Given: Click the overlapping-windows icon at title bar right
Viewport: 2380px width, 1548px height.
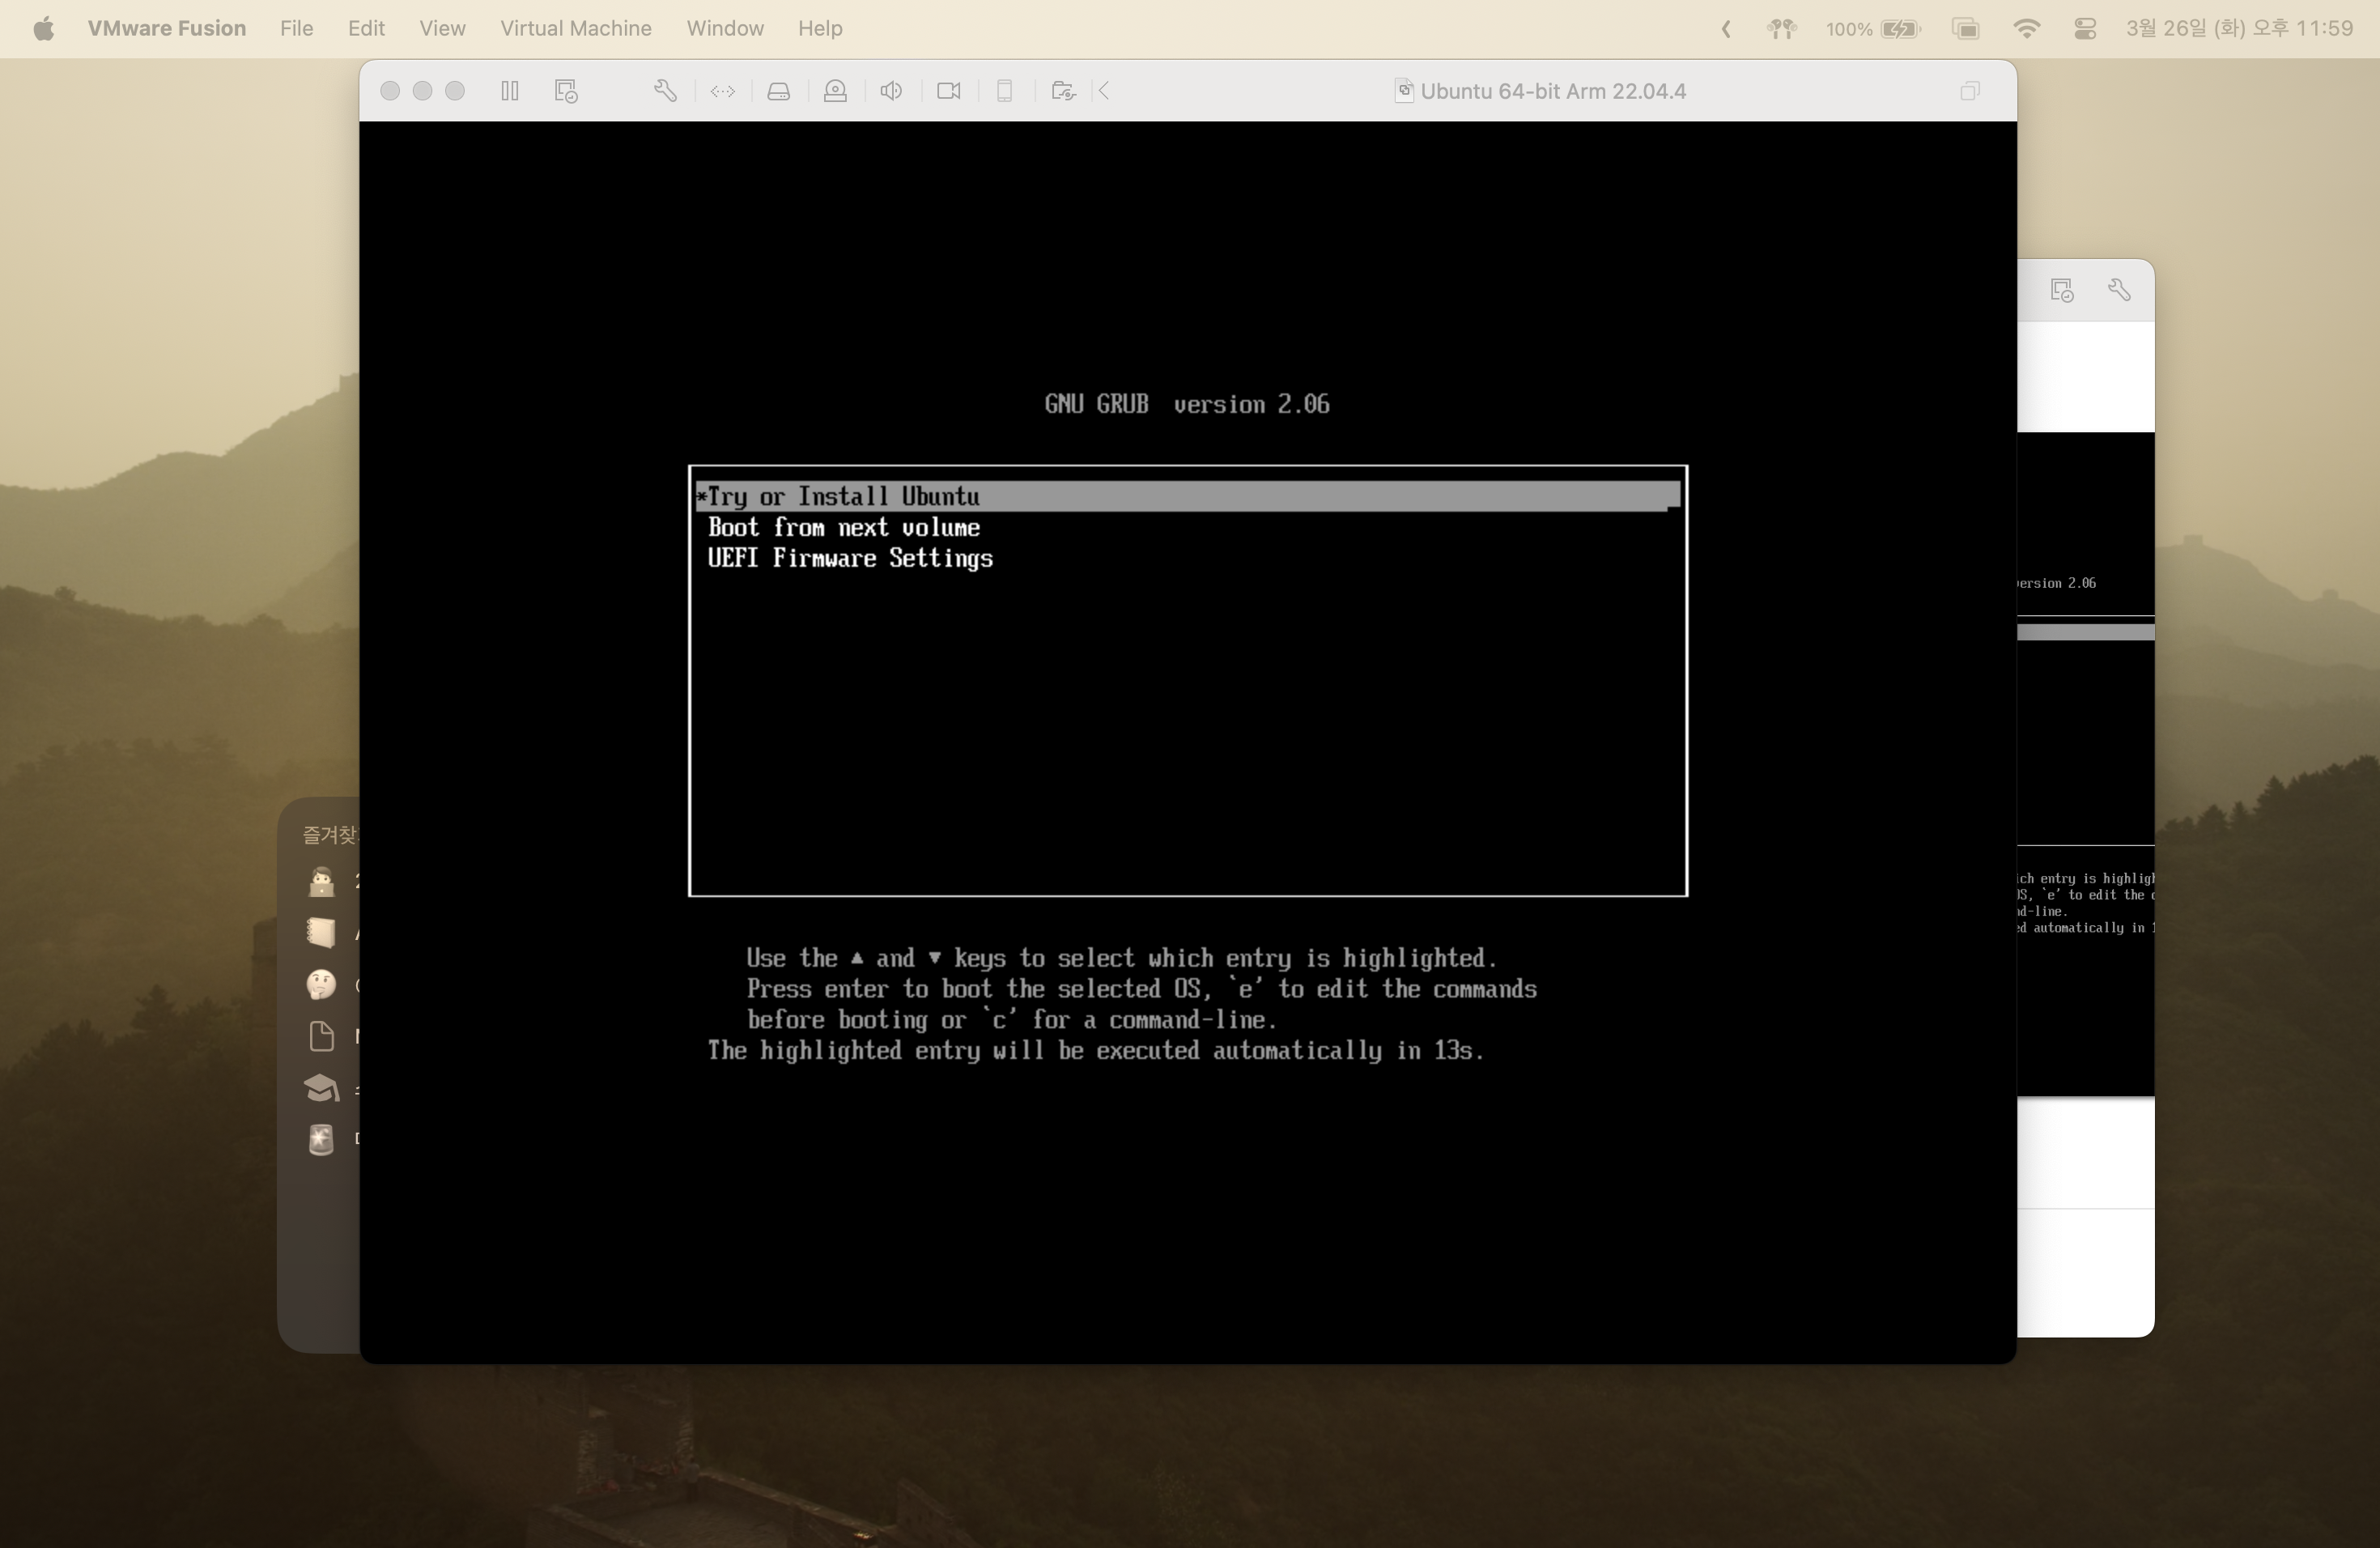Looking at the screenshot, I should pyautogui.click(x=1969, y=91).
